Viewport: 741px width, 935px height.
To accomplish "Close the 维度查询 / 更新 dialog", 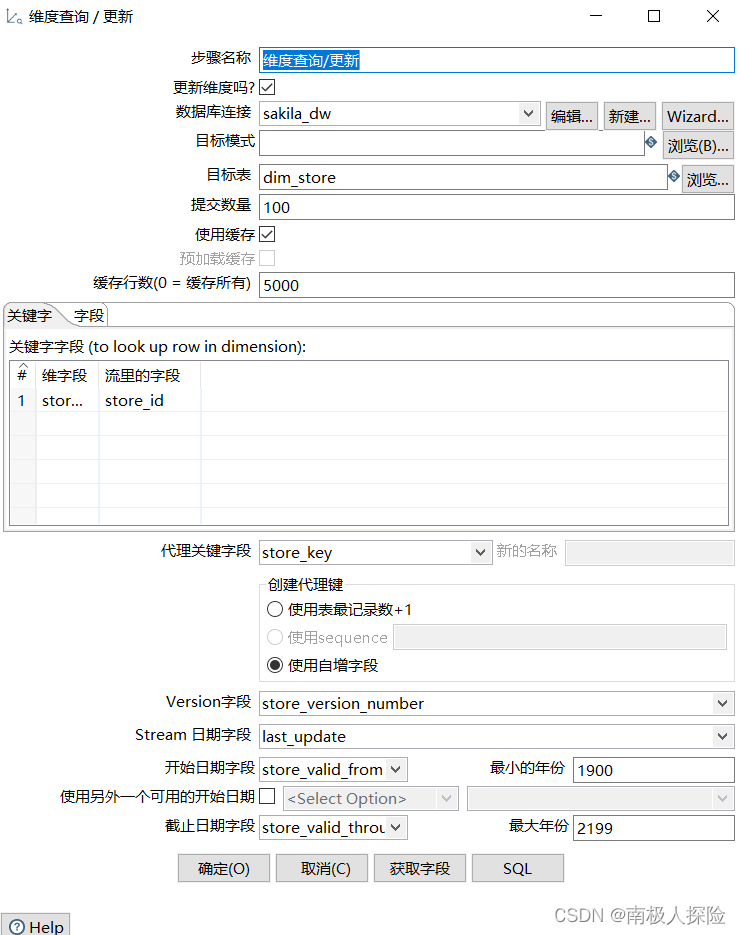I will click(x=713, y=16).
